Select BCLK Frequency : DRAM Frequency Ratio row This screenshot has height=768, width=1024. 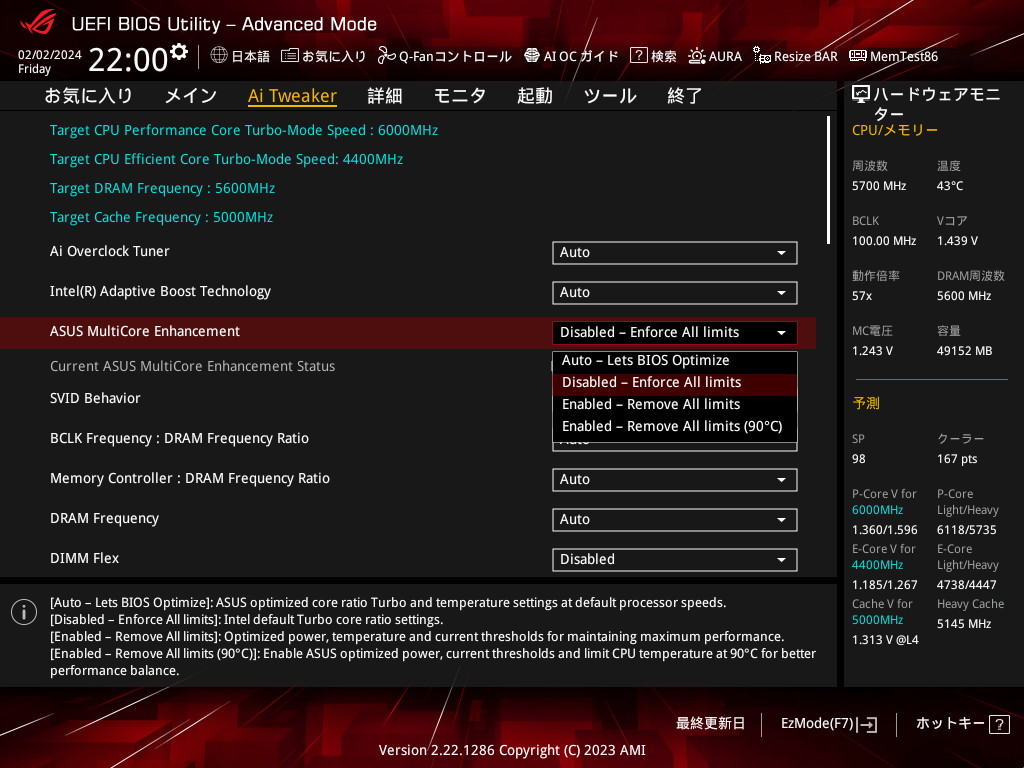click(408, 438)
